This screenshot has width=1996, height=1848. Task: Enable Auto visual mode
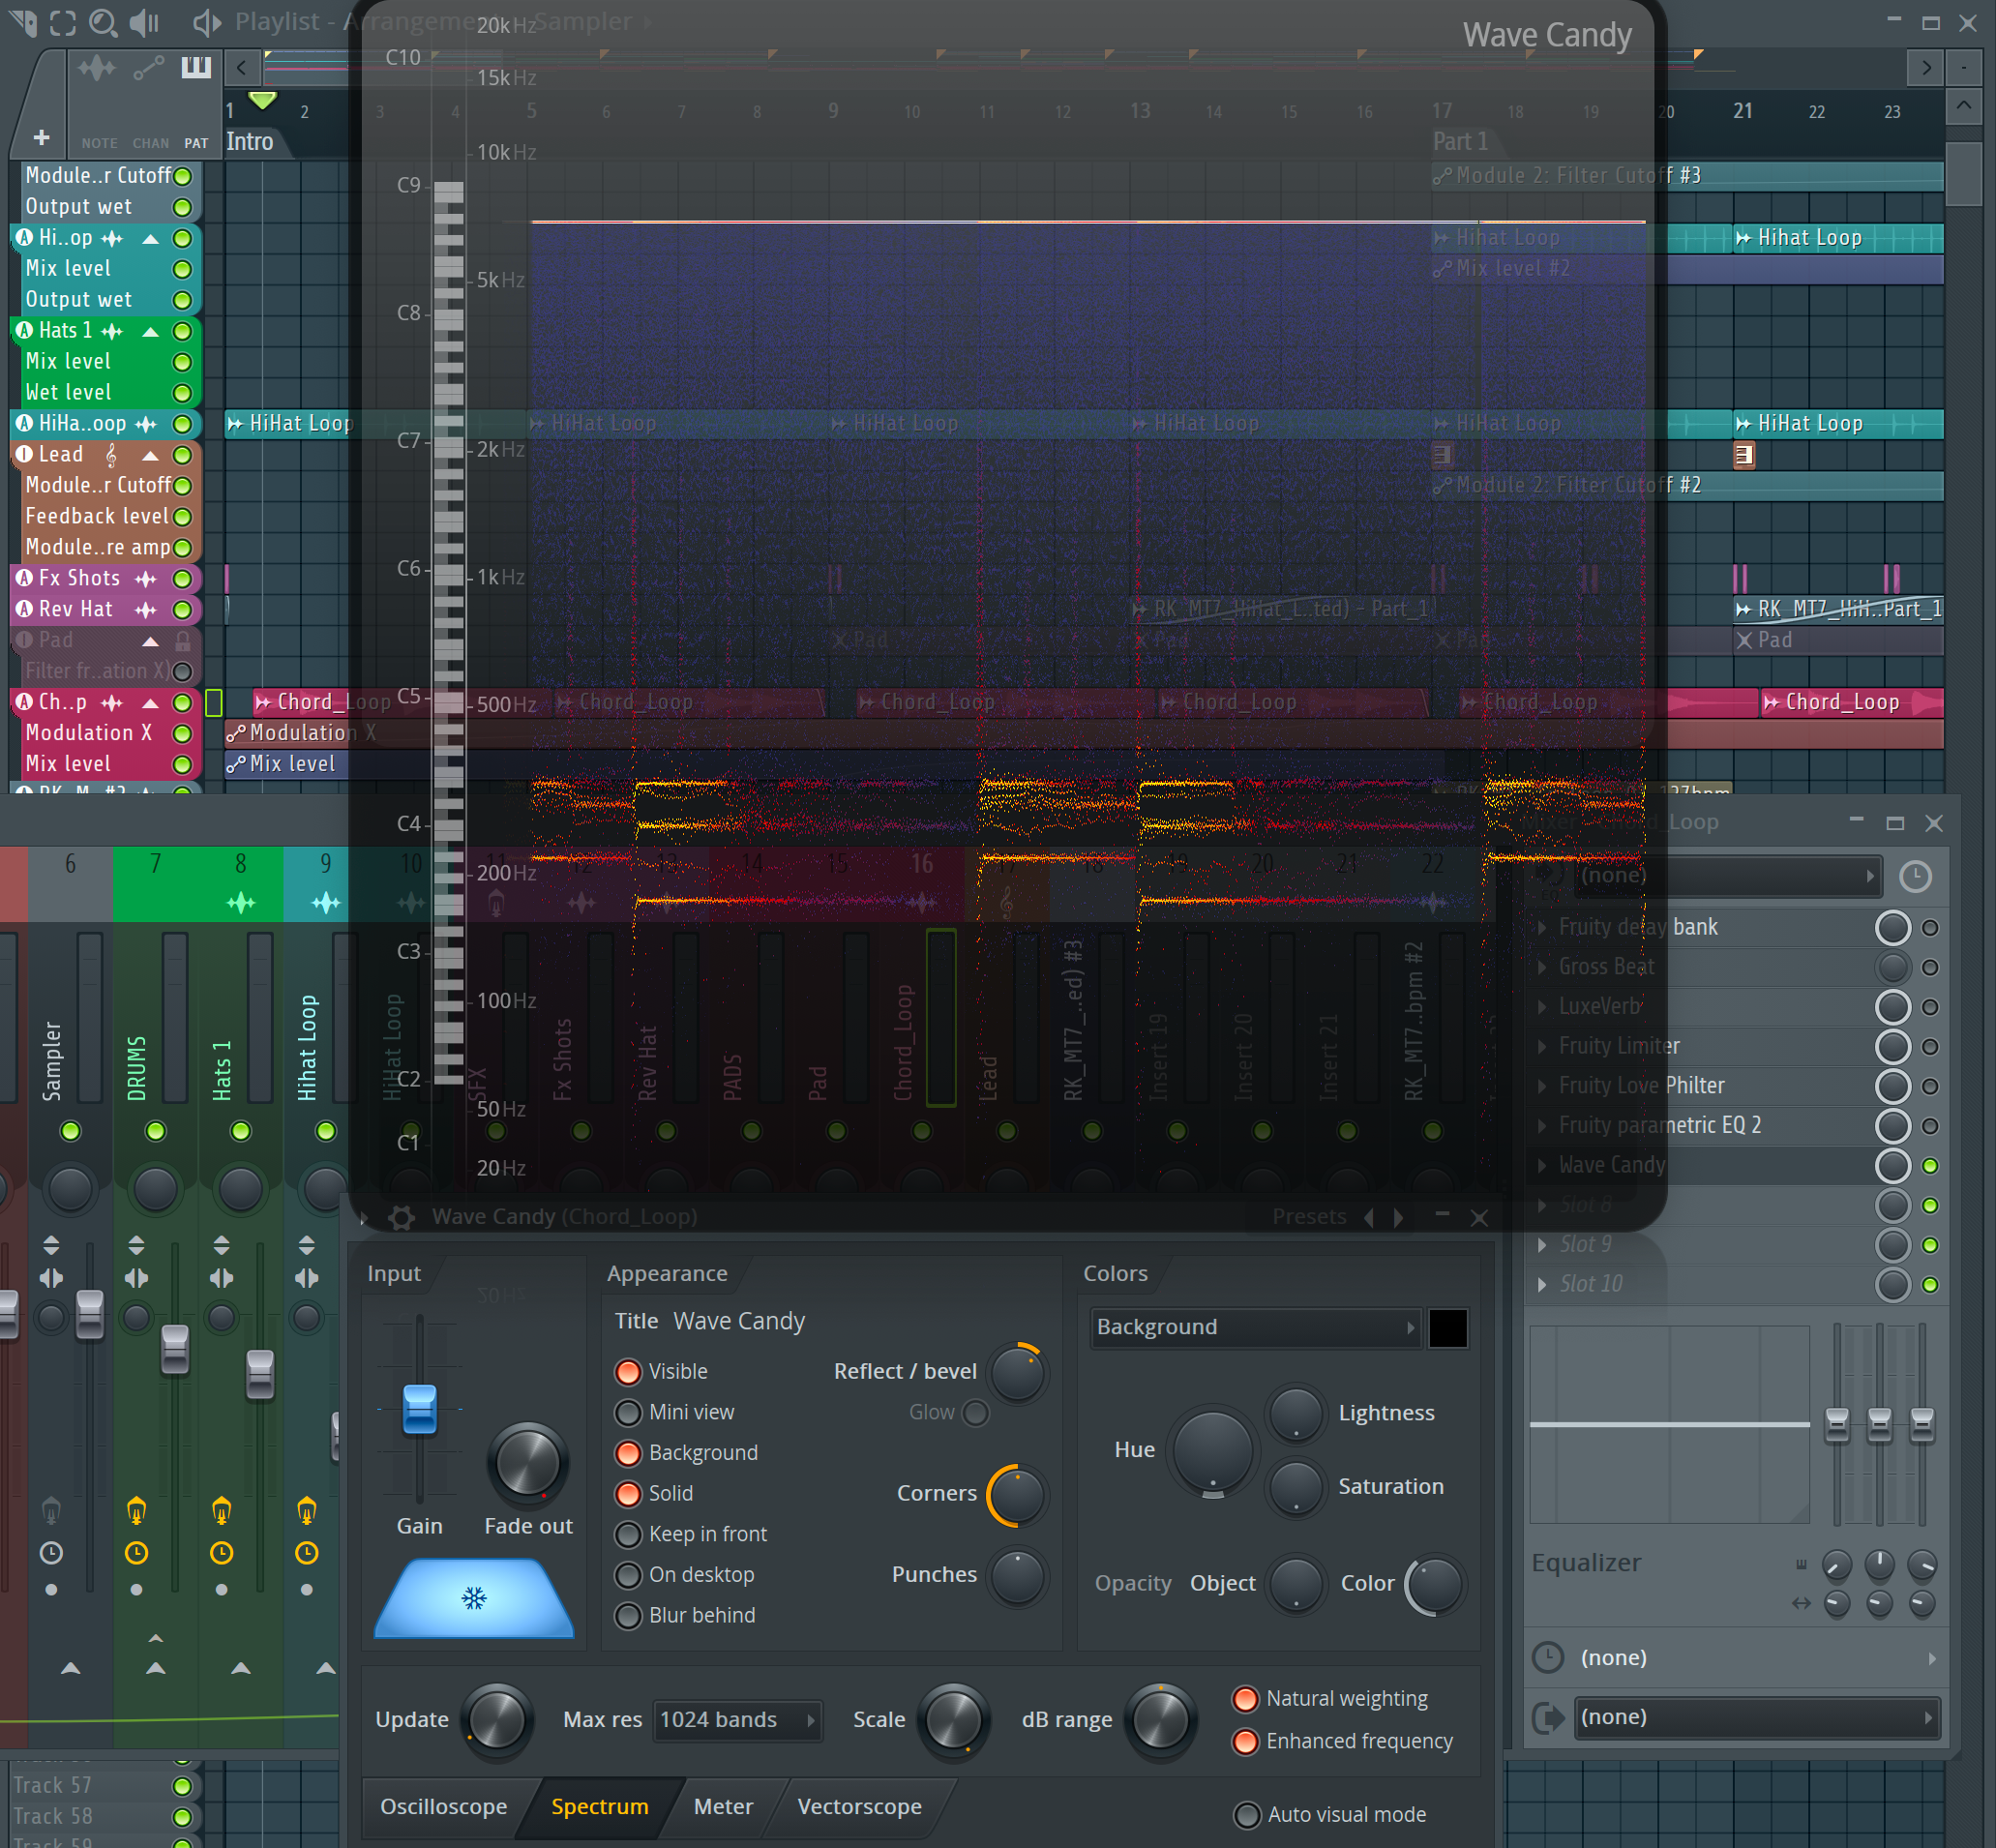(x=1247, y=1814)
